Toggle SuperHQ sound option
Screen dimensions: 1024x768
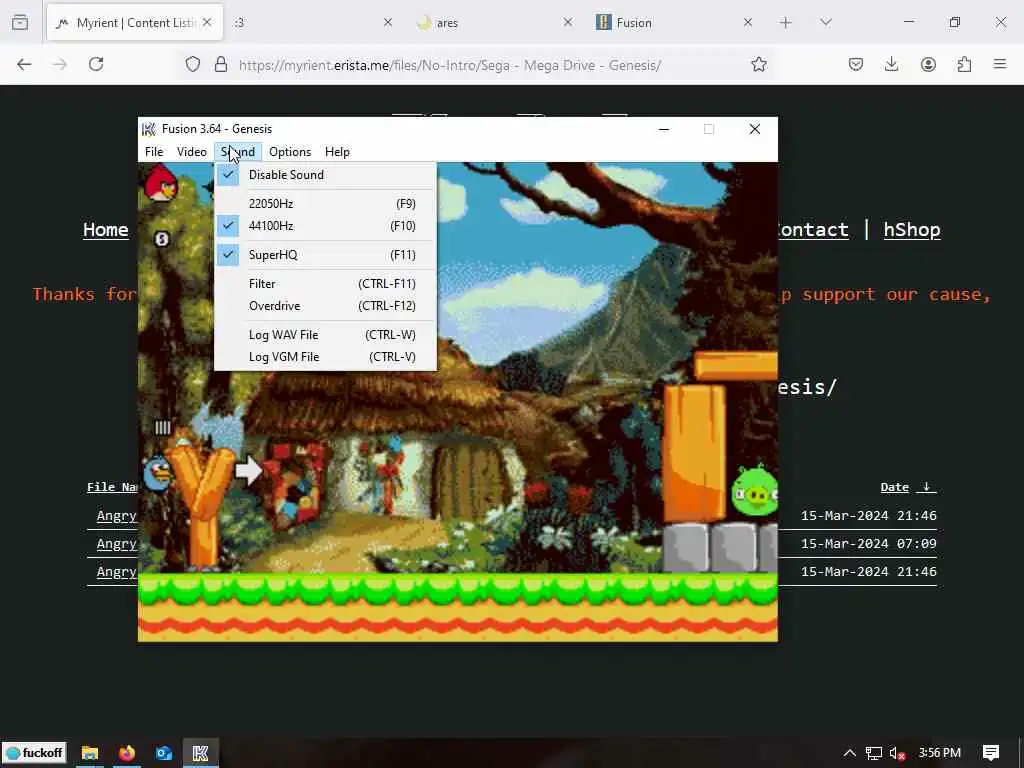(x=325, y=255)
